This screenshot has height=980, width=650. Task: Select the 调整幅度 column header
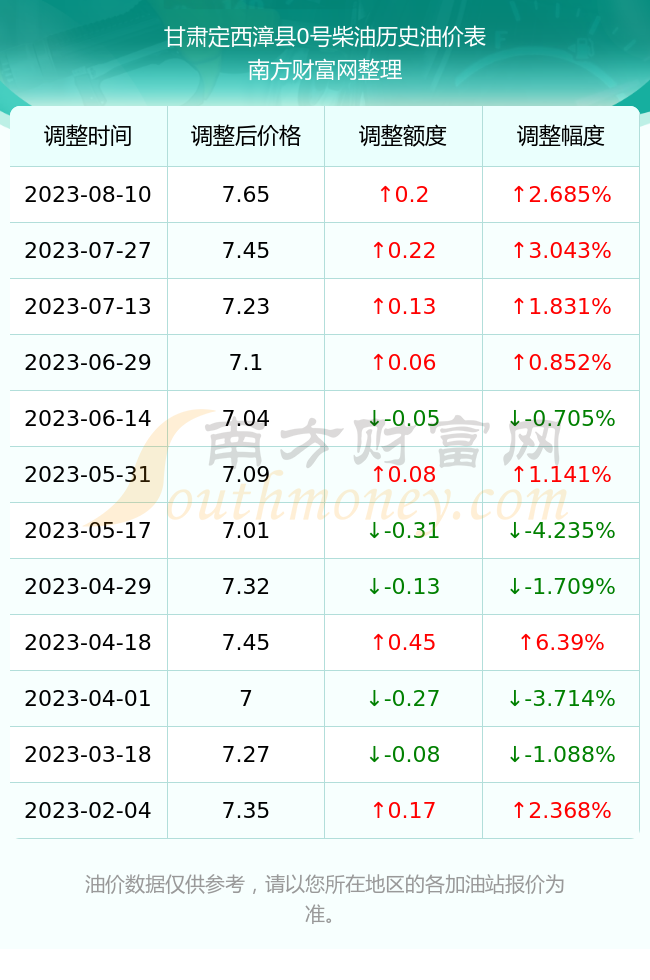pyautogui.click(x=561, y=136)
